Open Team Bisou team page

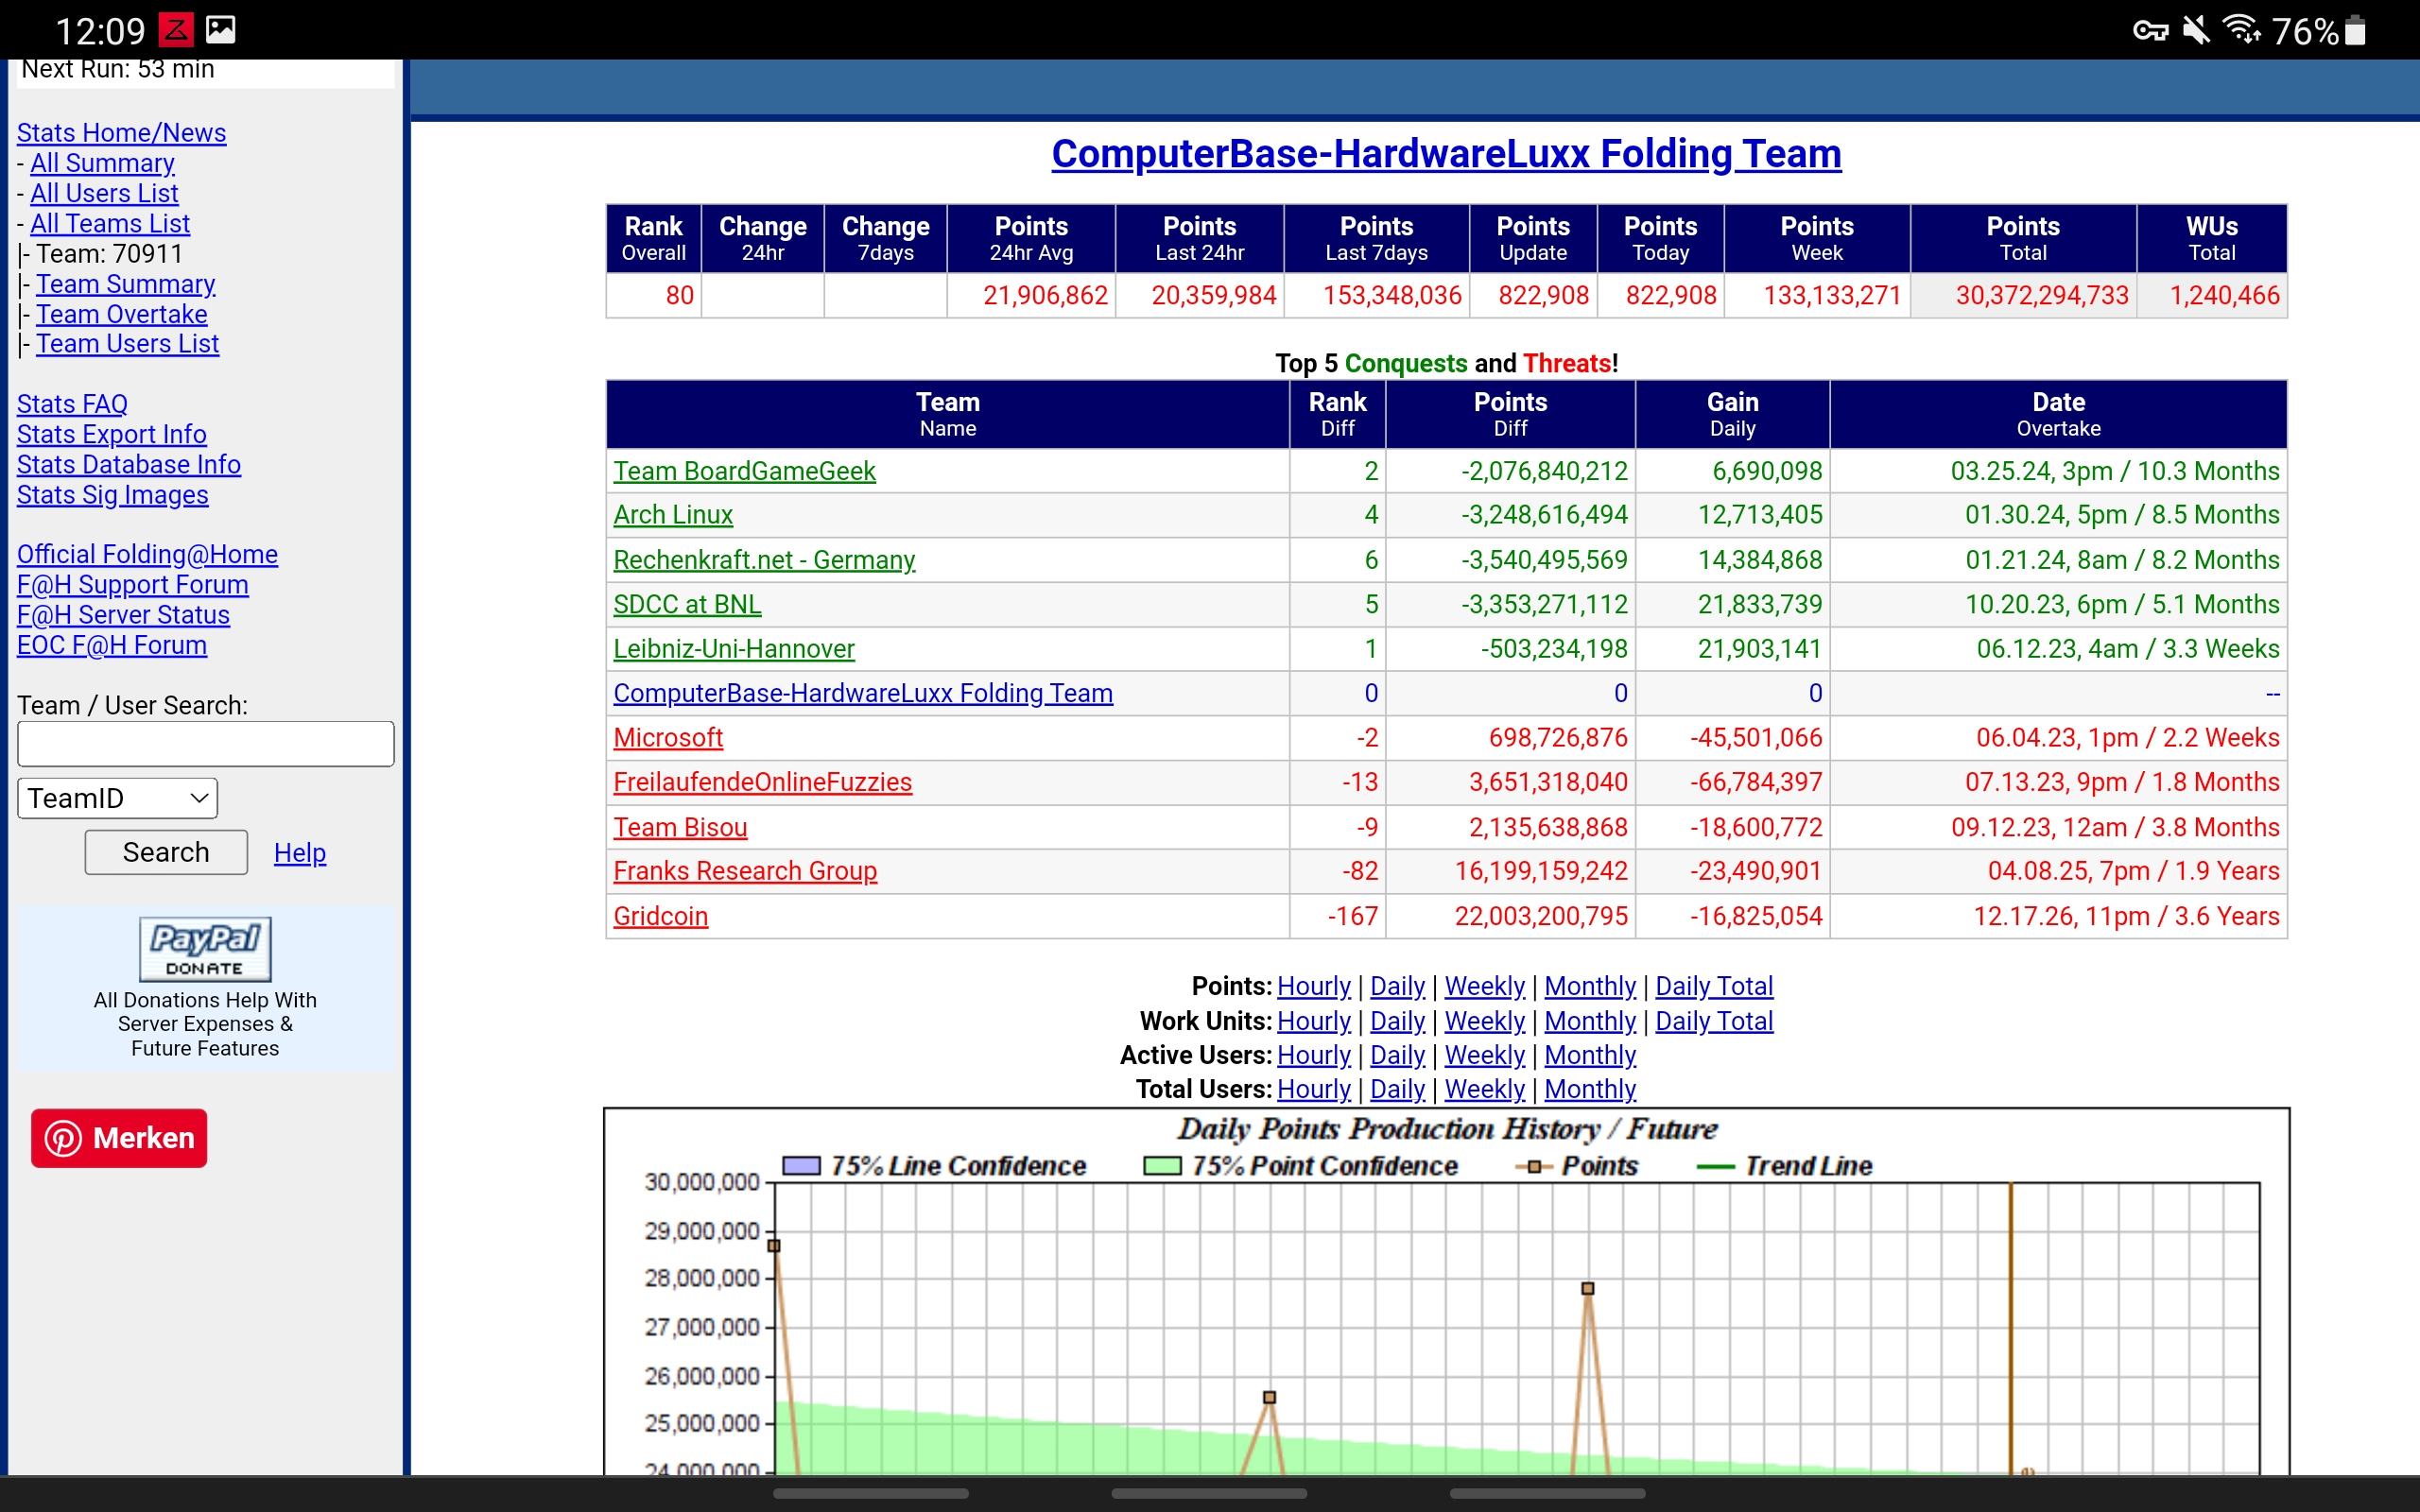coord(680,827)
